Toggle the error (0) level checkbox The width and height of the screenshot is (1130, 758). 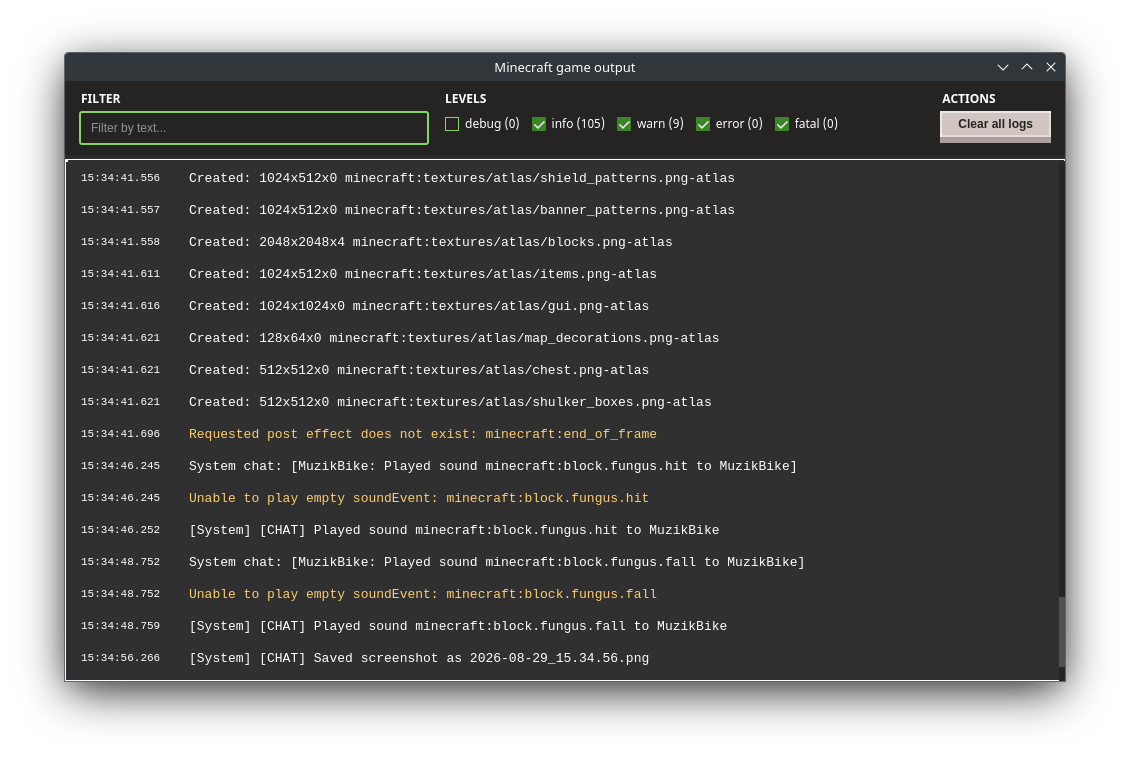tap(703, 124)
